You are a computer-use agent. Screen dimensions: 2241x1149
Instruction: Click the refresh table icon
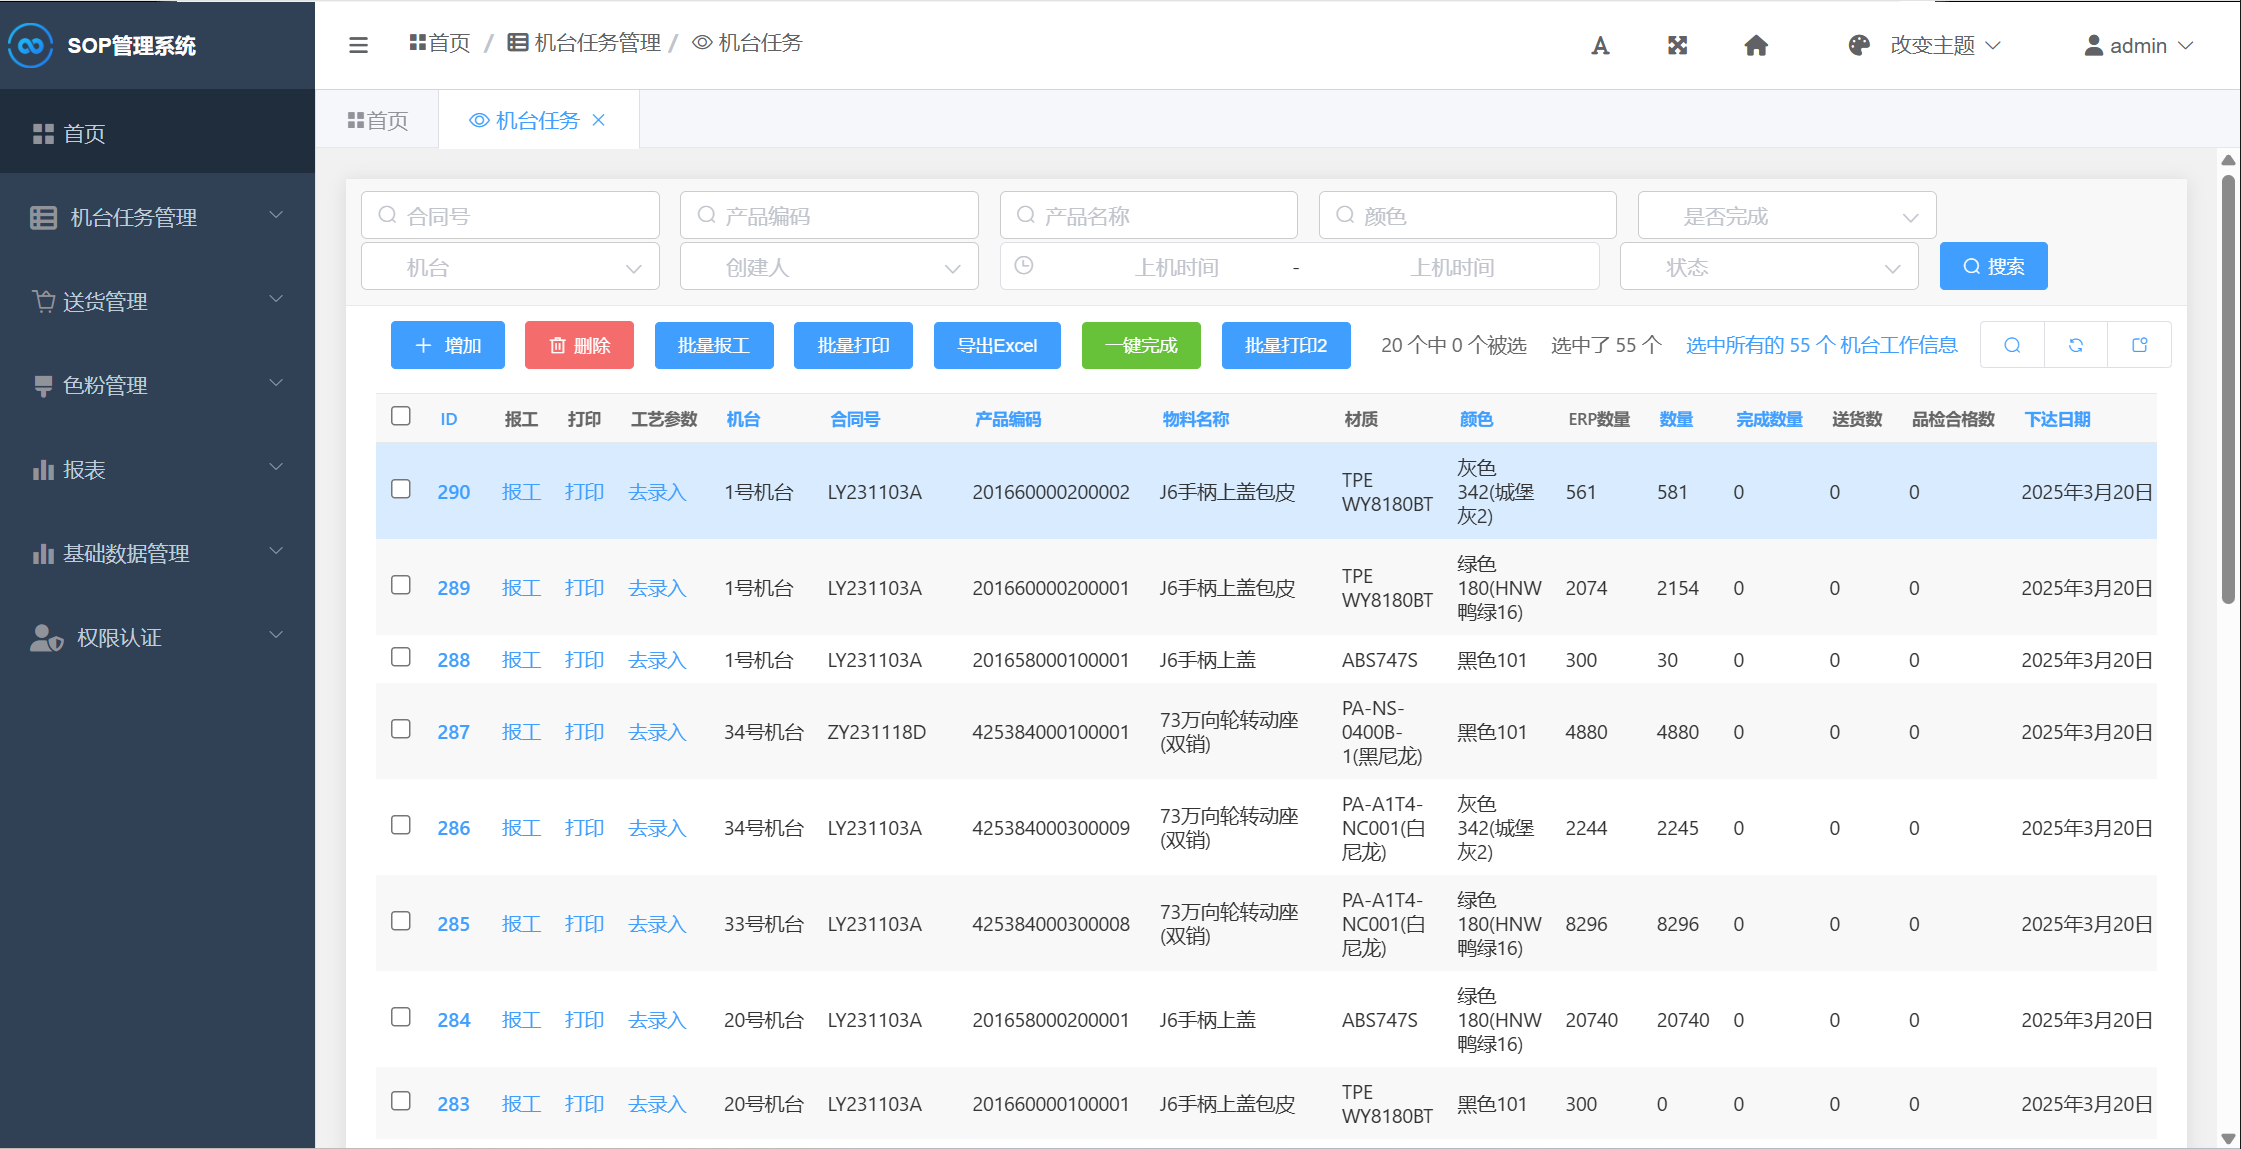pos(2076,345)
